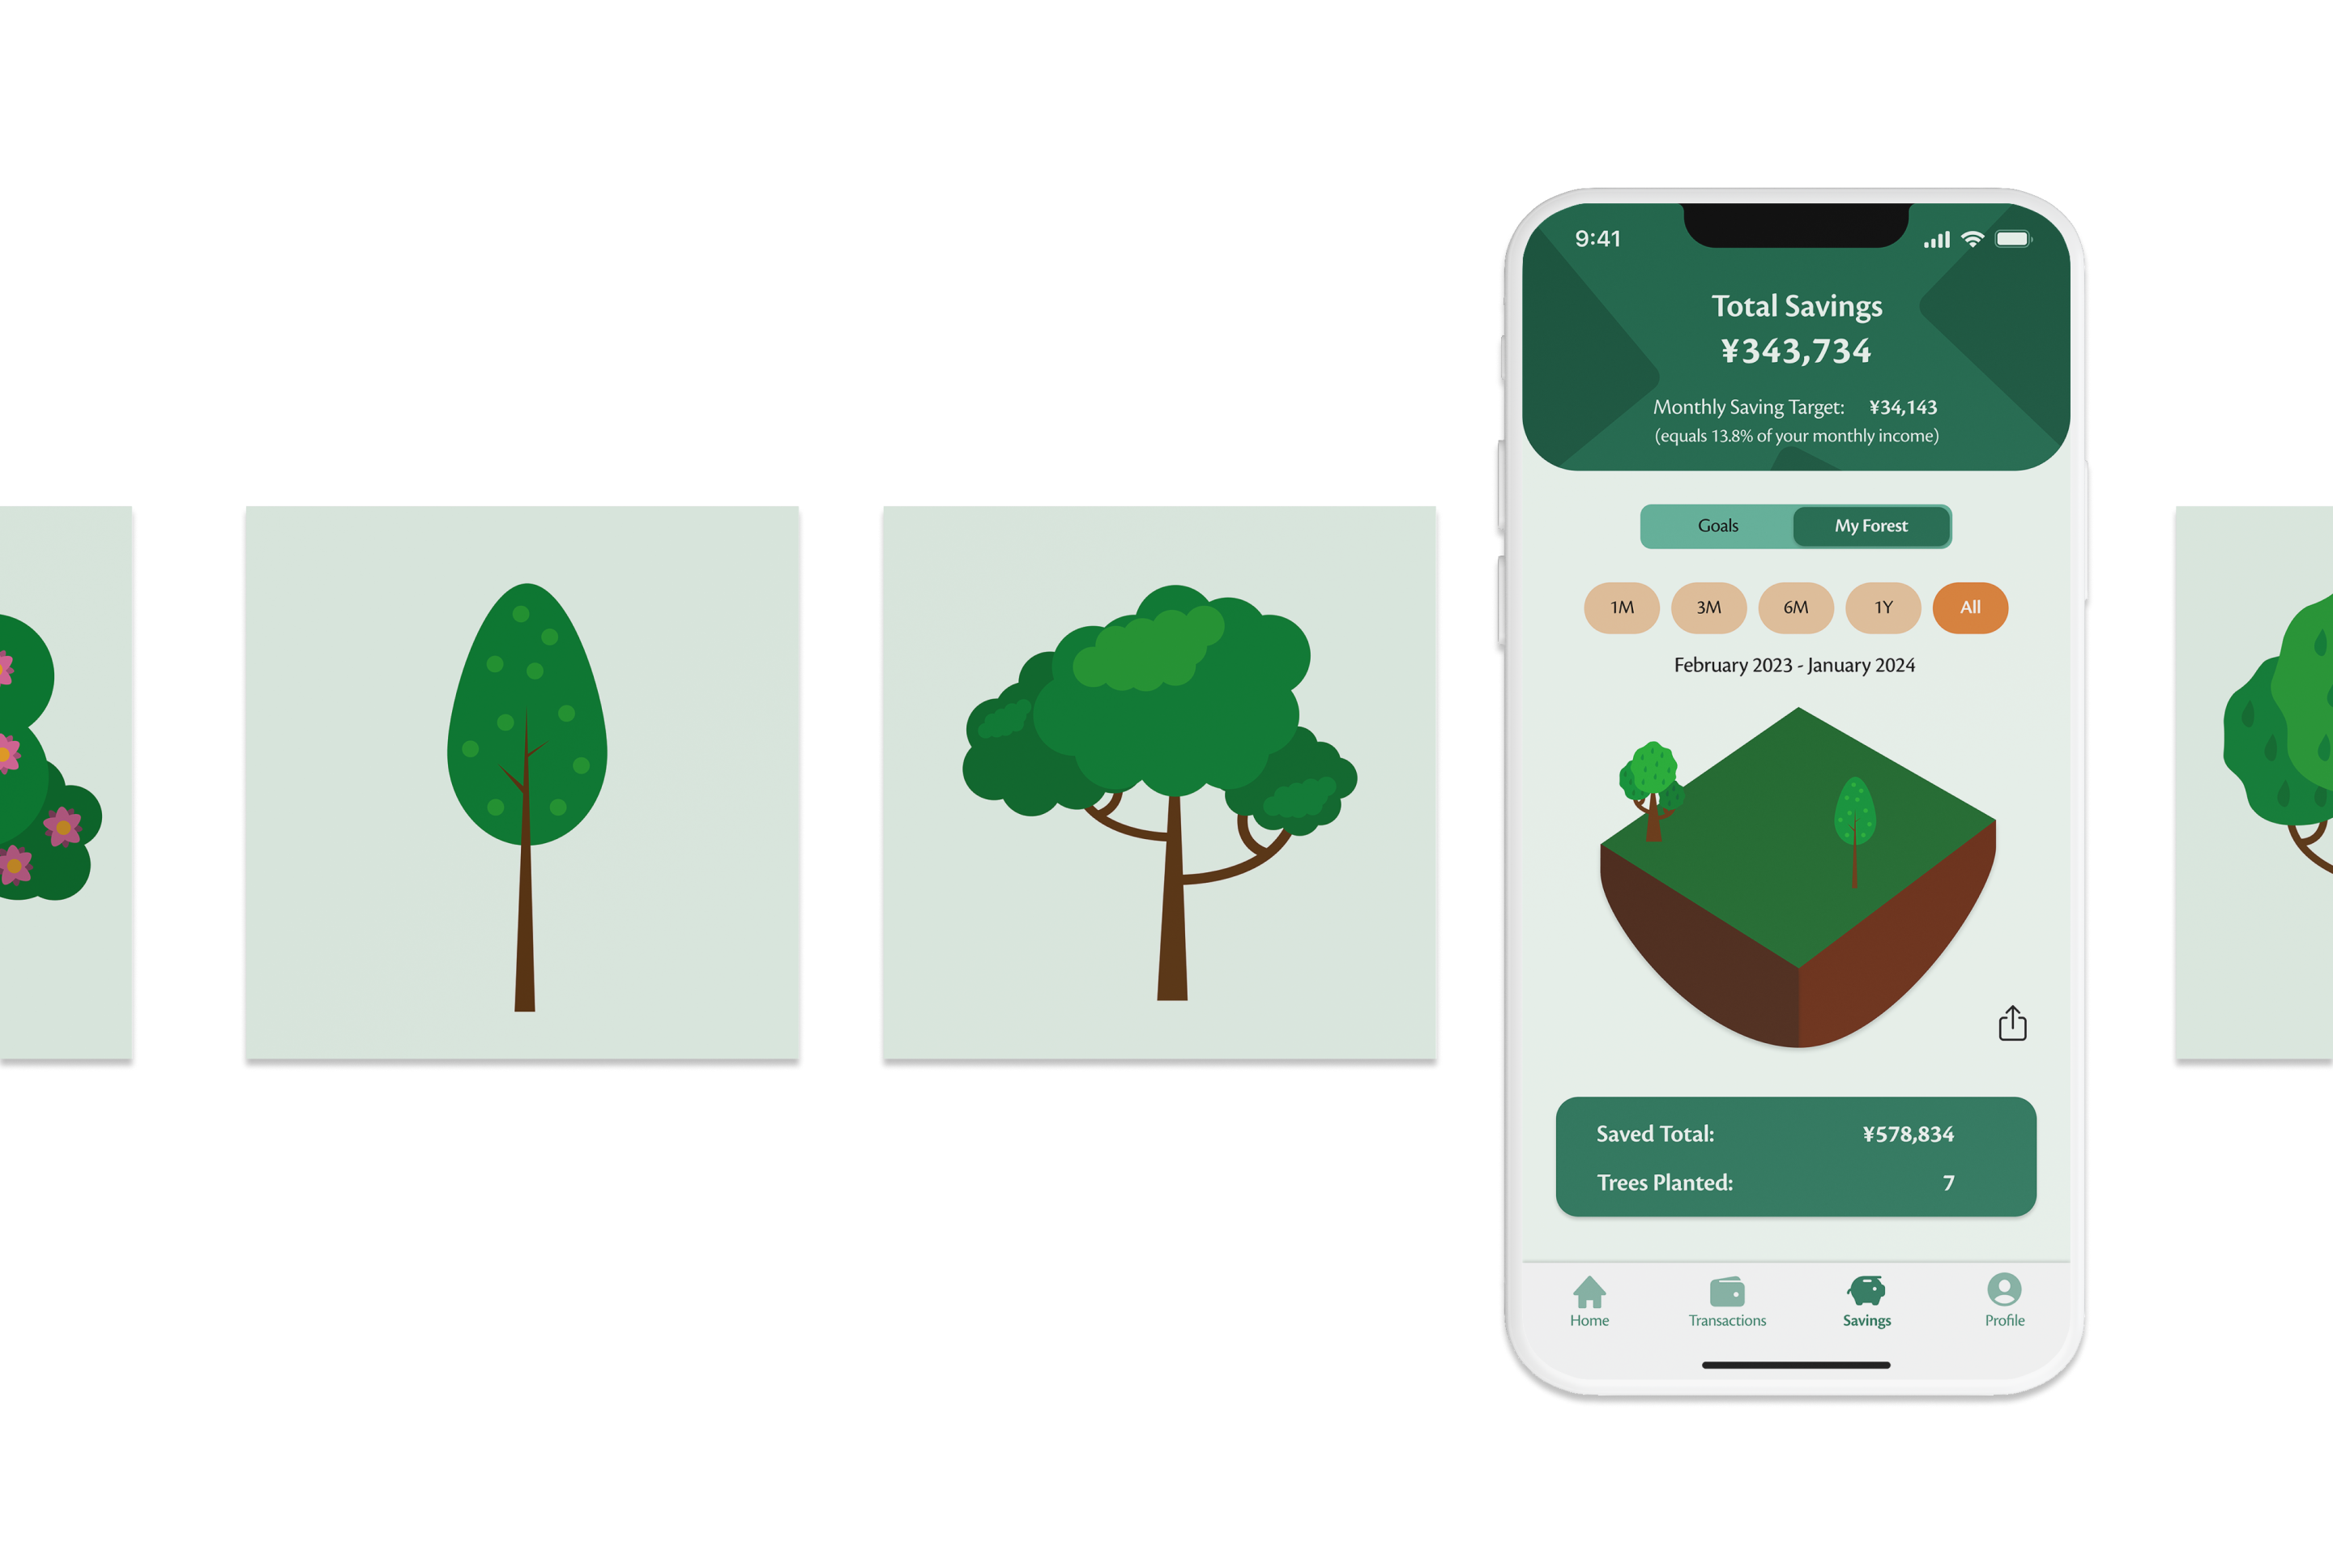Click the share/export icon
The height and width of the screenshot is (1568, 2333).
pos(2007,1024)
